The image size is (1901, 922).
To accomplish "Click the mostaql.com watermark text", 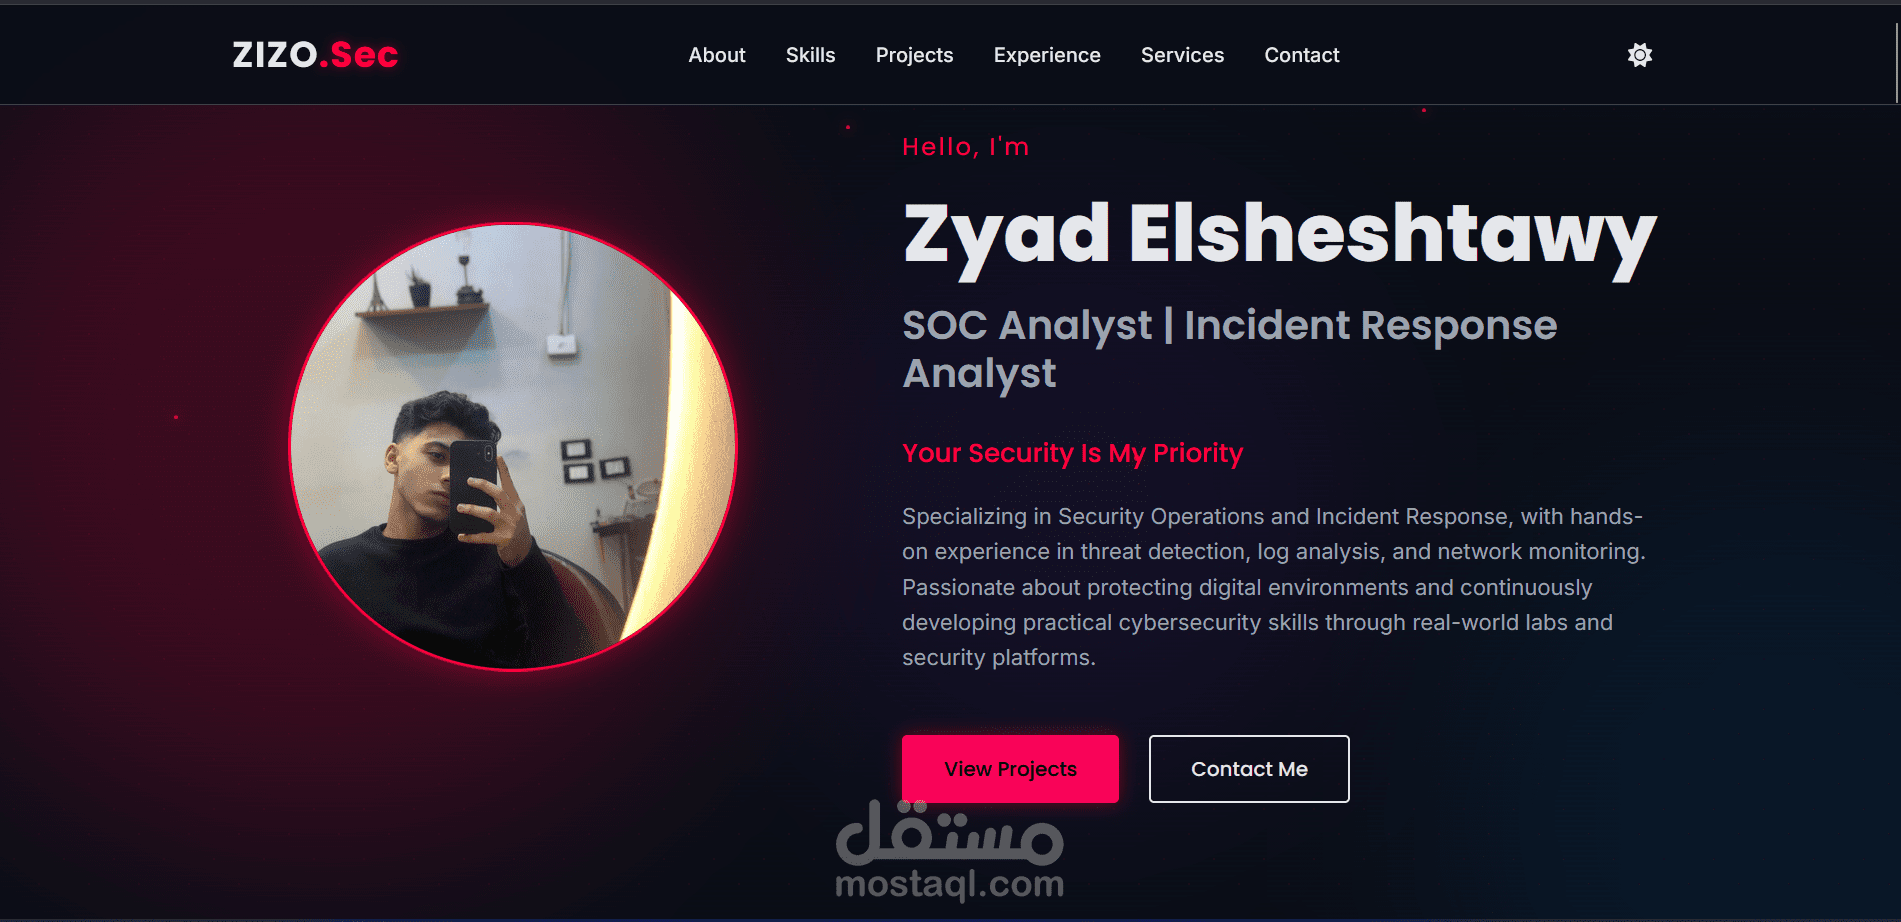I will (x=949, y=884).
